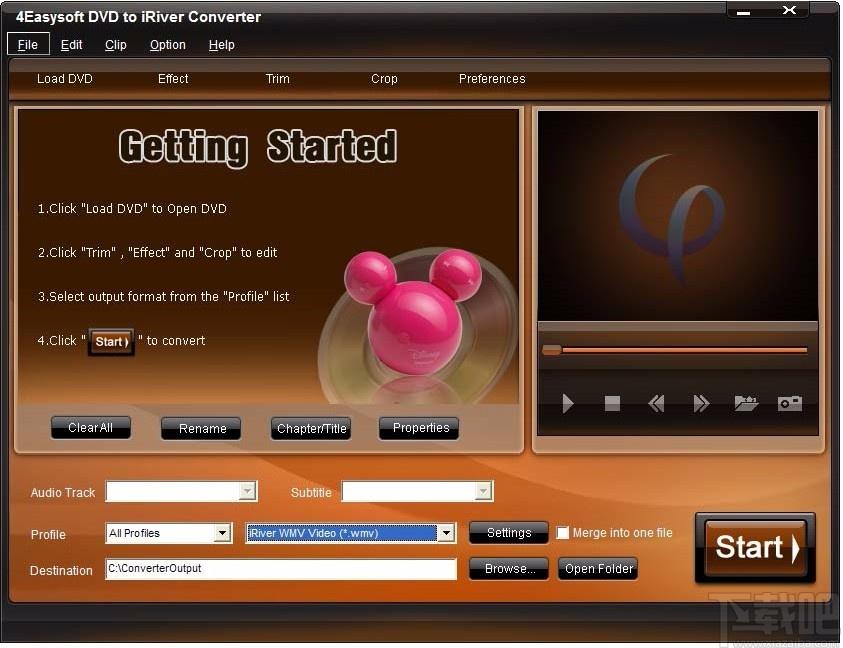Viewport: 843px width, 648px height.
Task: Open the iRiver WMV Video format dropdown
Action: pos(446,533)
